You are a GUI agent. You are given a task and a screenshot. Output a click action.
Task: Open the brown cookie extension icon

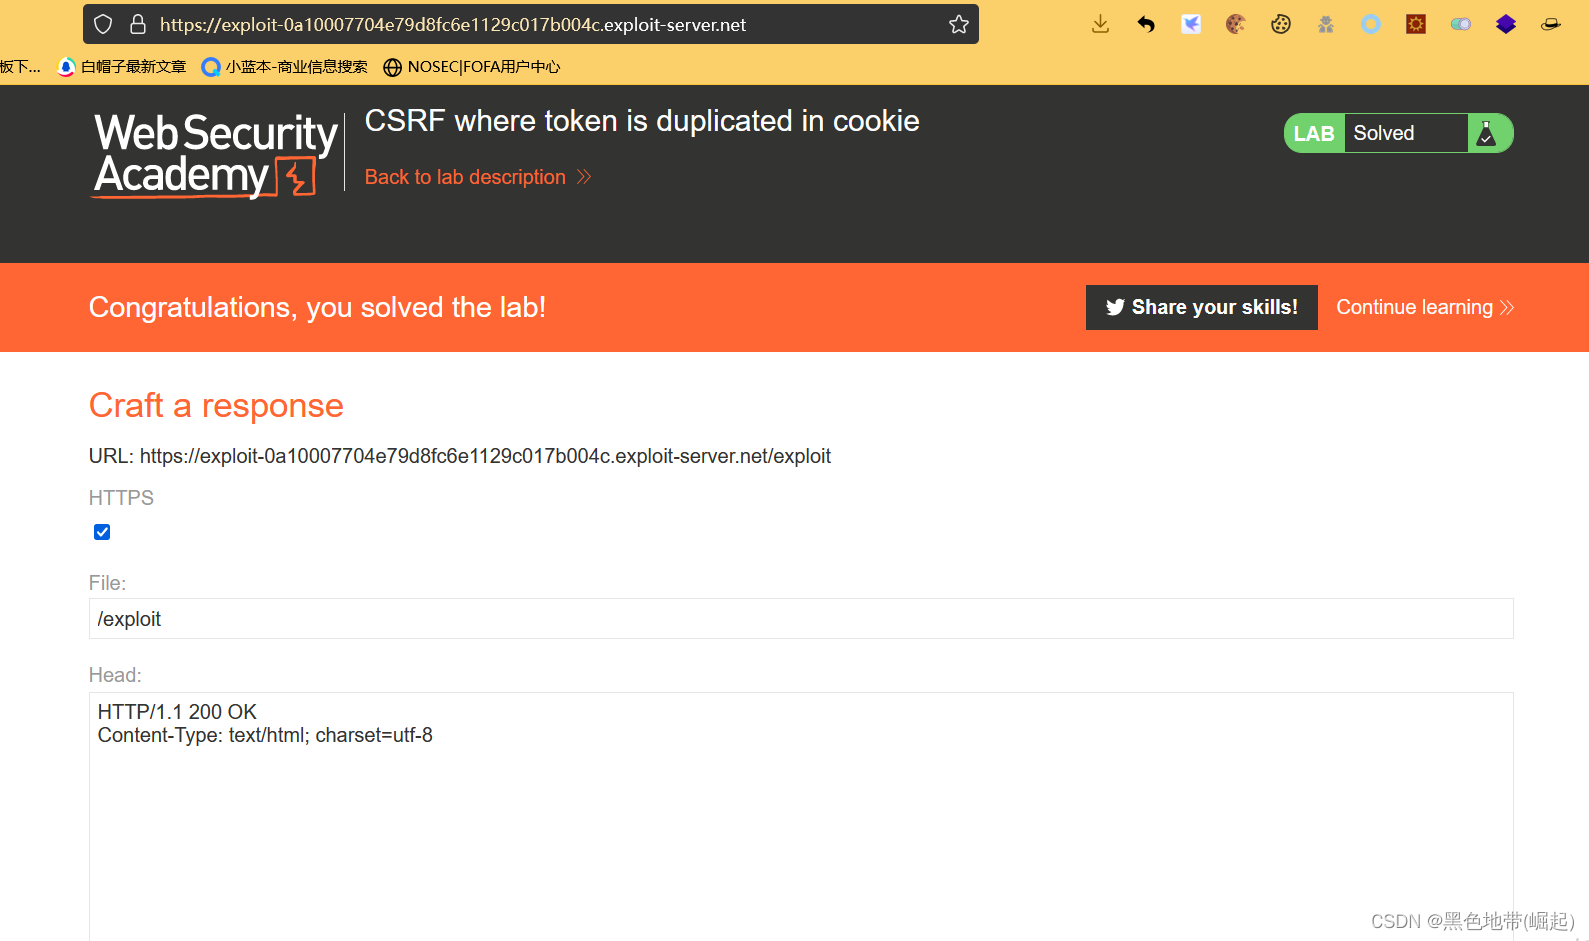point(1236,24)
